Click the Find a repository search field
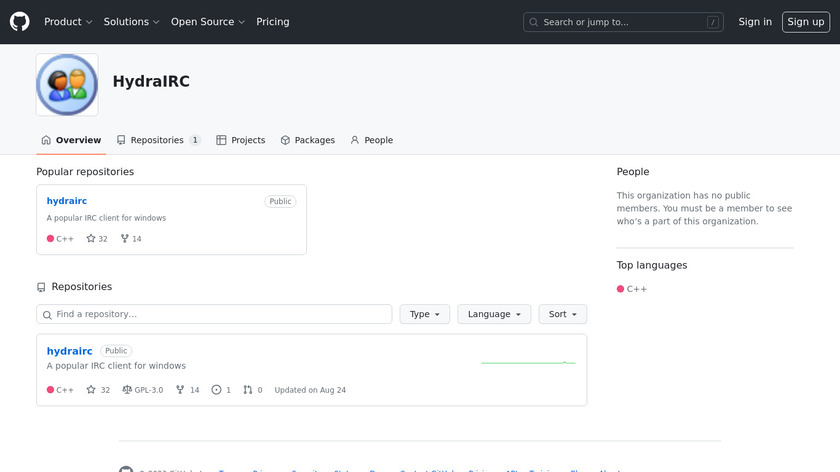The width and height of the screenshot is (840, 472). coord(214,314)
